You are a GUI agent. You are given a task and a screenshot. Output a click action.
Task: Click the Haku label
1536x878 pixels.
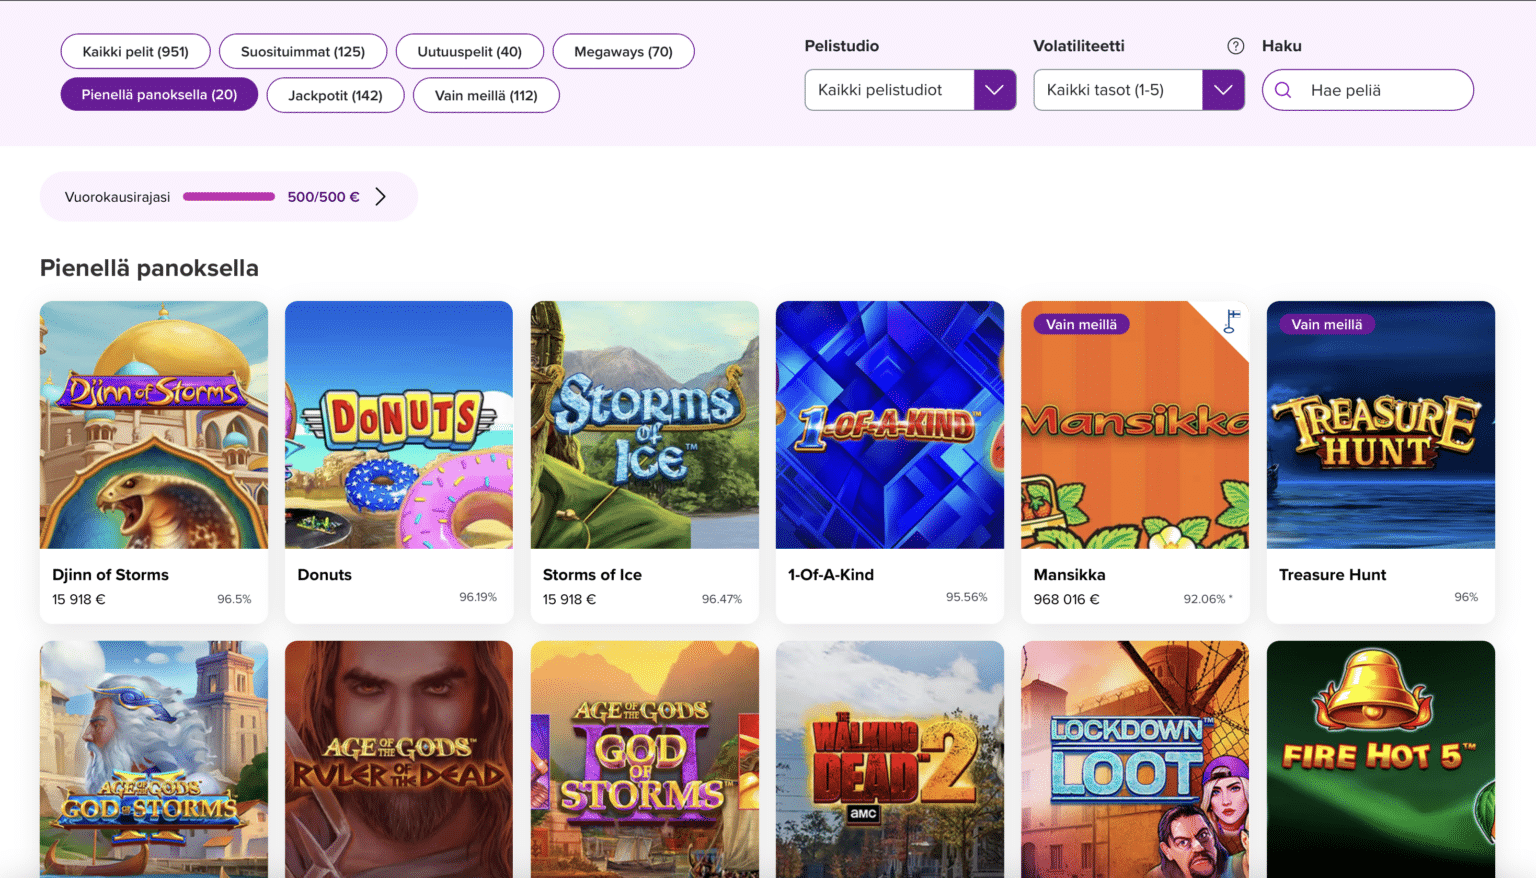tap(1282, 46)
